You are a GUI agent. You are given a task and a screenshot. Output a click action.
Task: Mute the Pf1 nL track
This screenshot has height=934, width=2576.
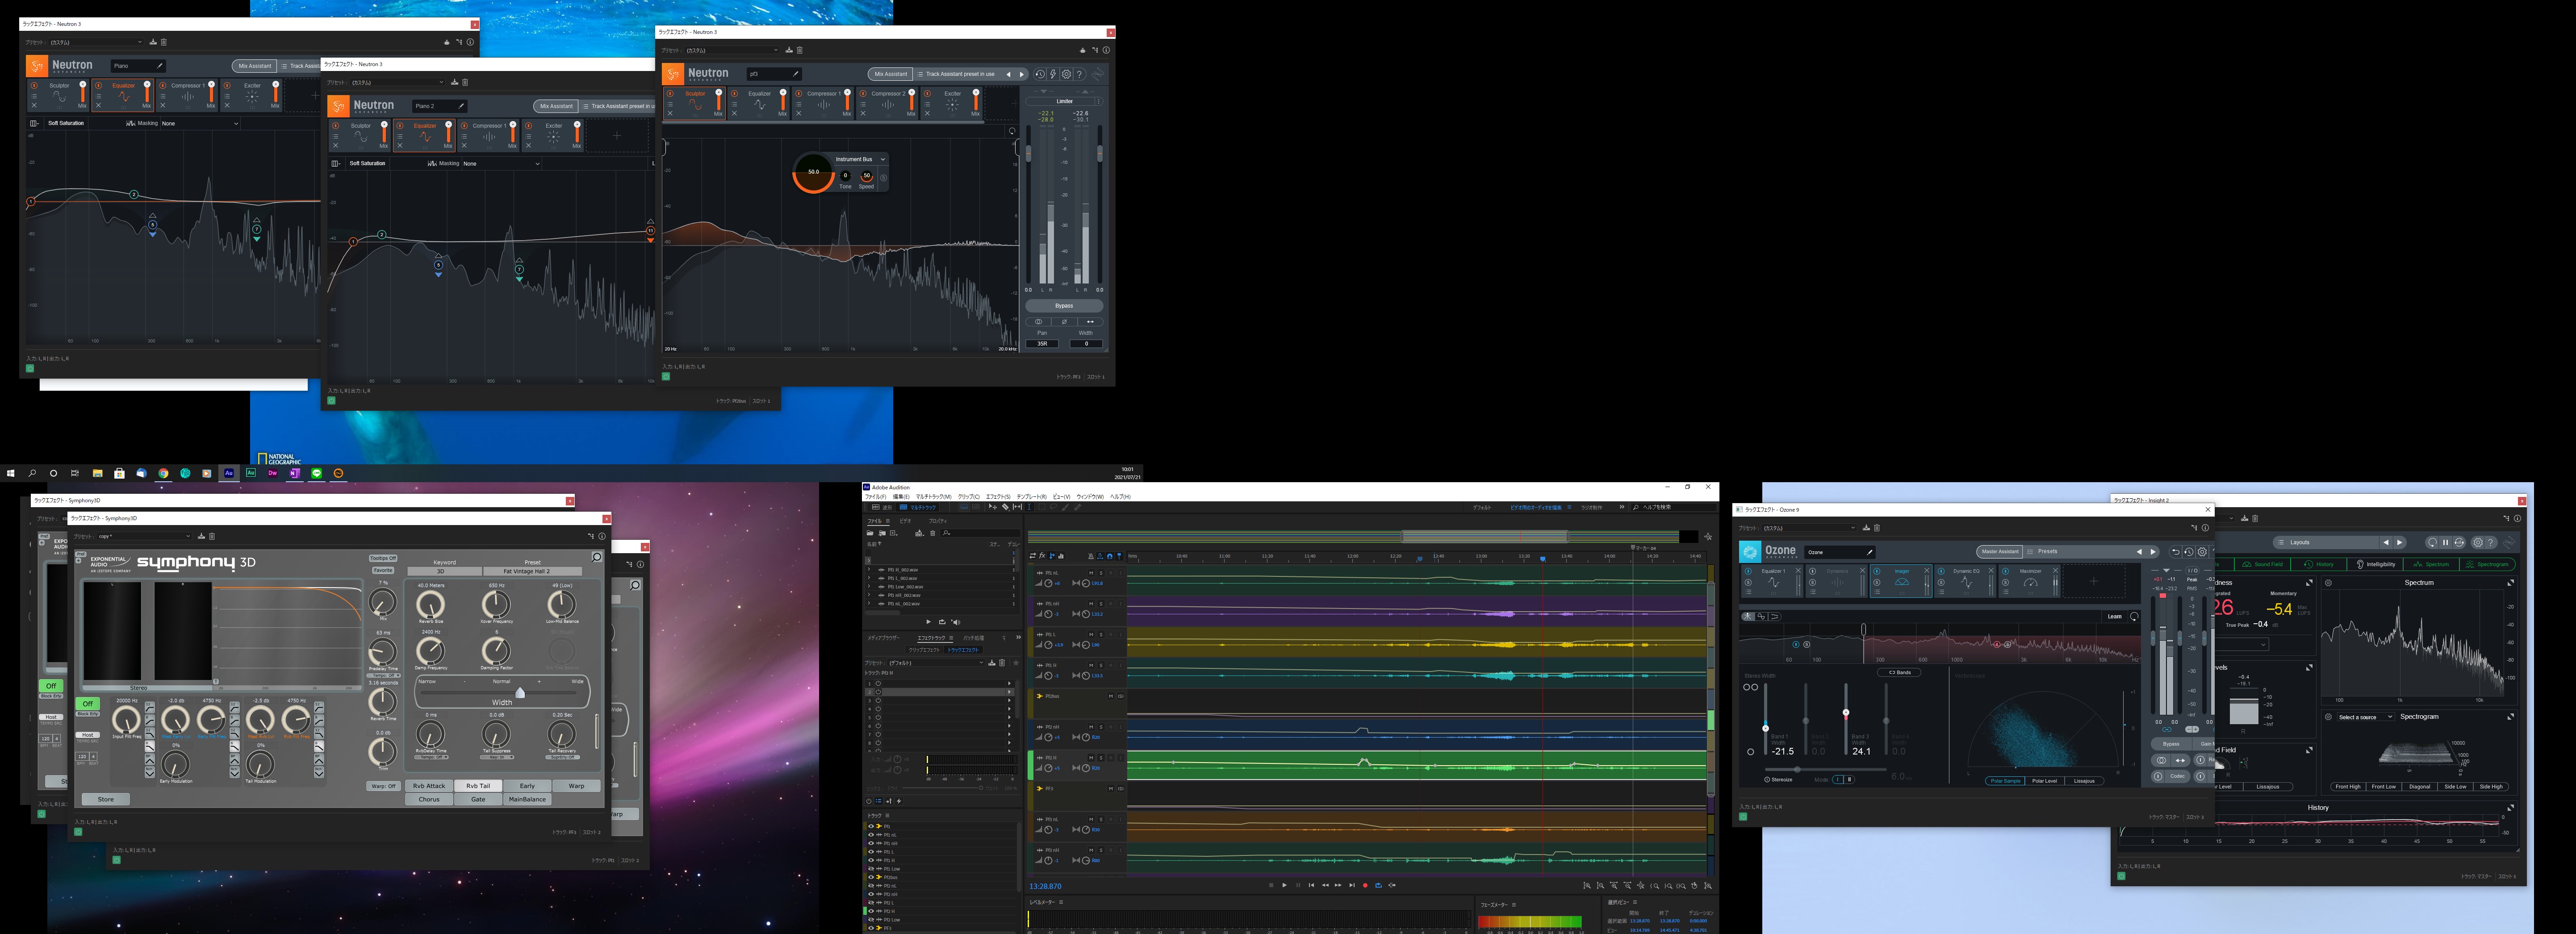click(1091, 573)
